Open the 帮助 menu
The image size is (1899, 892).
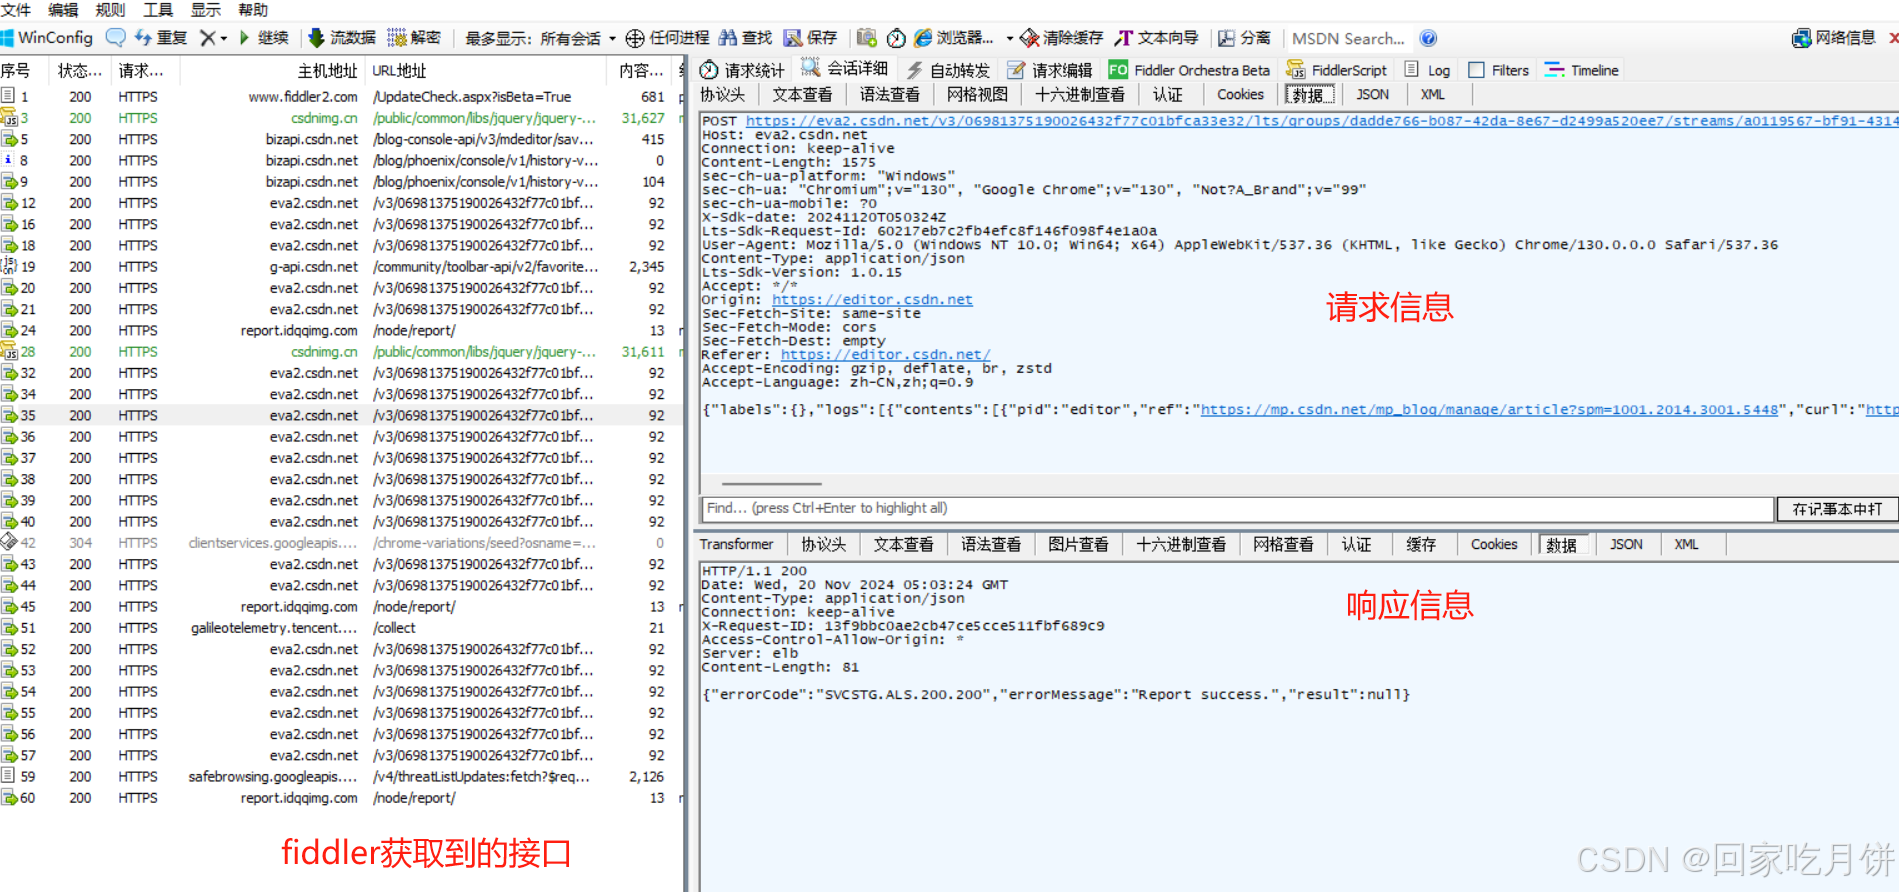(253, 10)
